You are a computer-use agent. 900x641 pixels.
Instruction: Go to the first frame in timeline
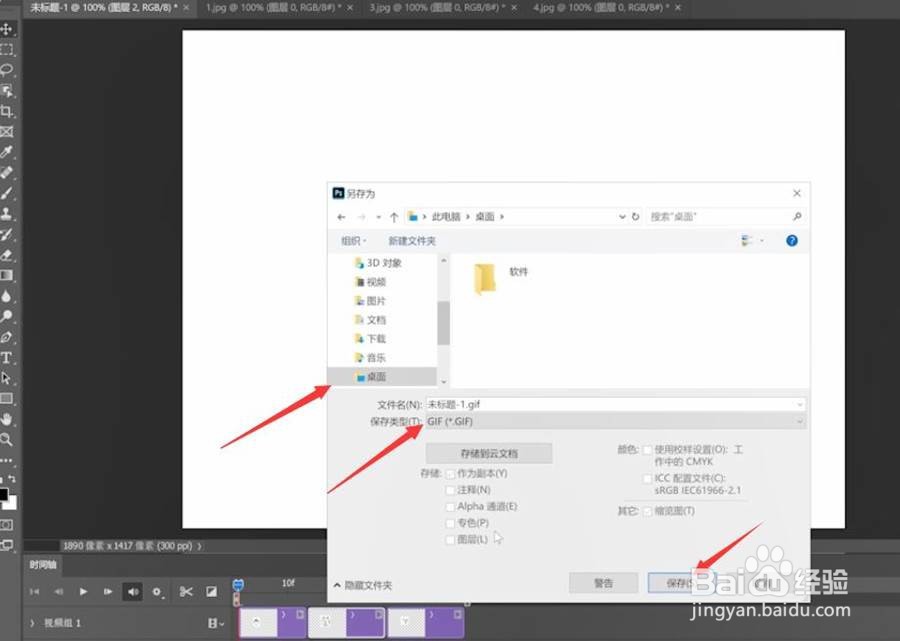click(34, 592)
